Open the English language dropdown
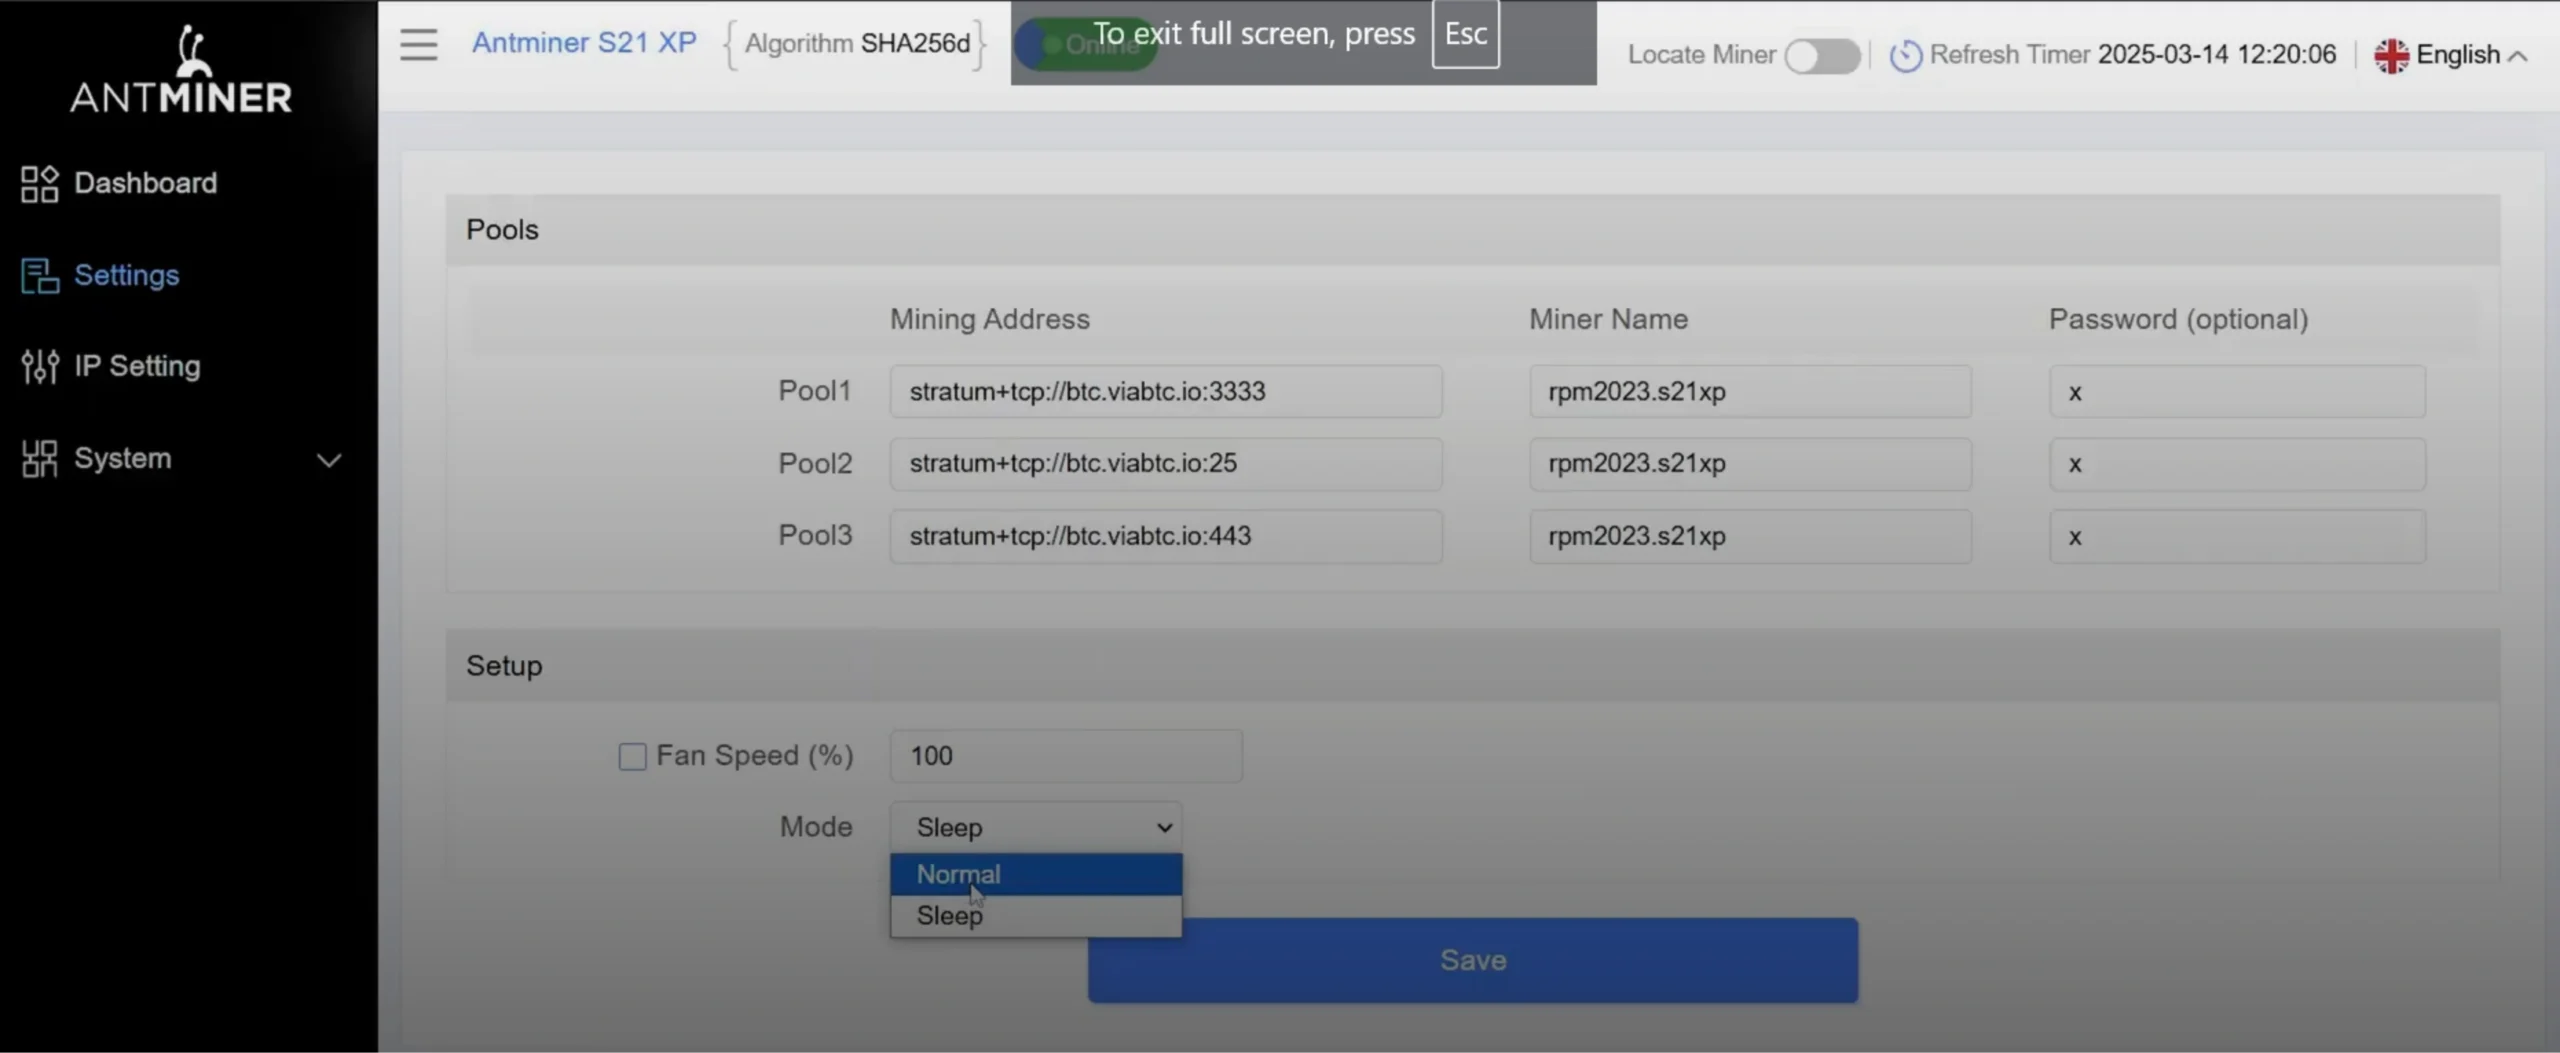The width and height of the screenshot is (2560, 1053). pos(2453,55)
